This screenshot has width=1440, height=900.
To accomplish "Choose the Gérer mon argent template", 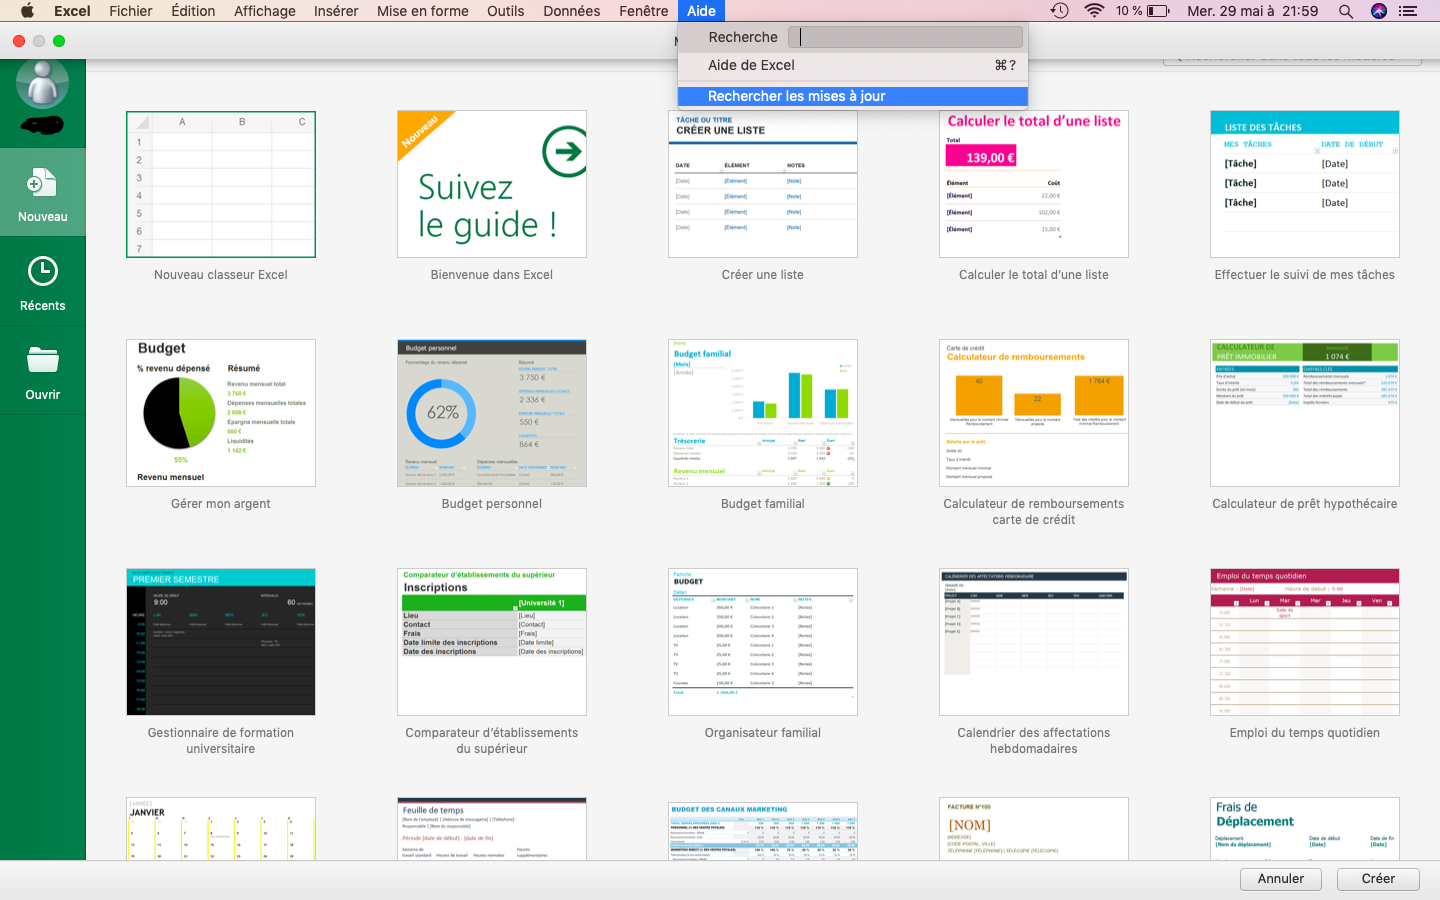I will [x=221, y=413].
